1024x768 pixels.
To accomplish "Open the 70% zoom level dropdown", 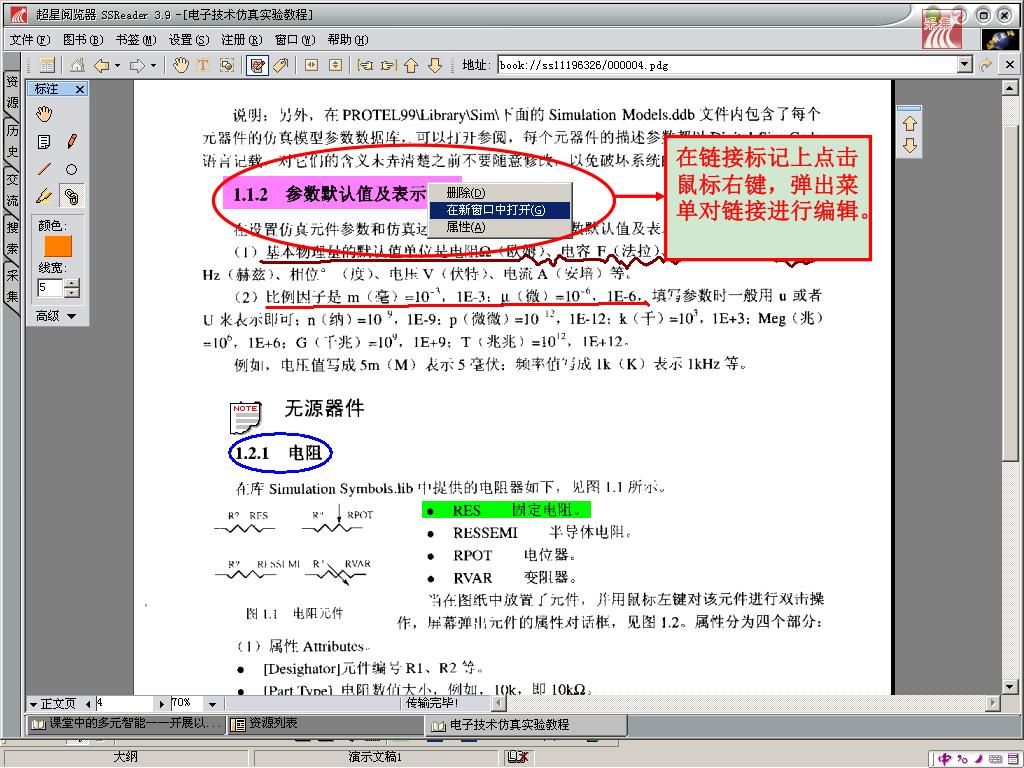I will coord(213,704).
